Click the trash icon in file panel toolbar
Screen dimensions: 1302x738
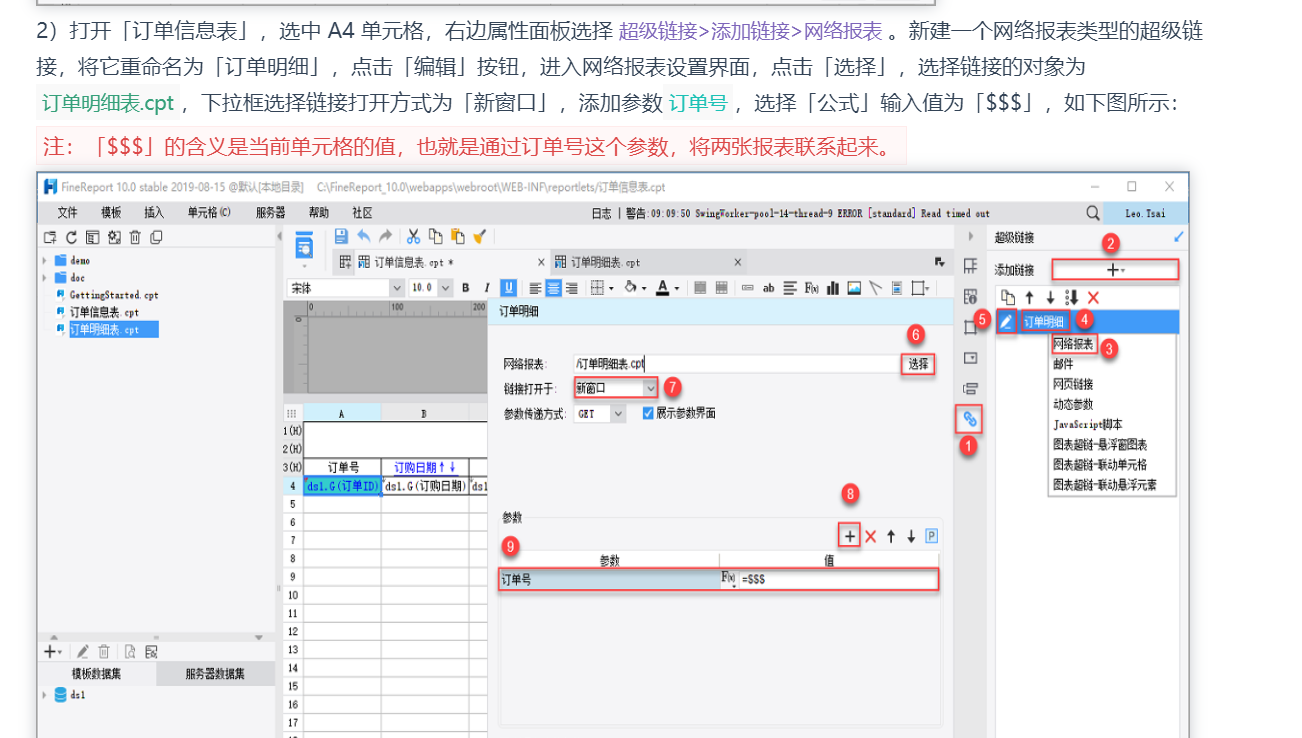click(x=135, y=237)
